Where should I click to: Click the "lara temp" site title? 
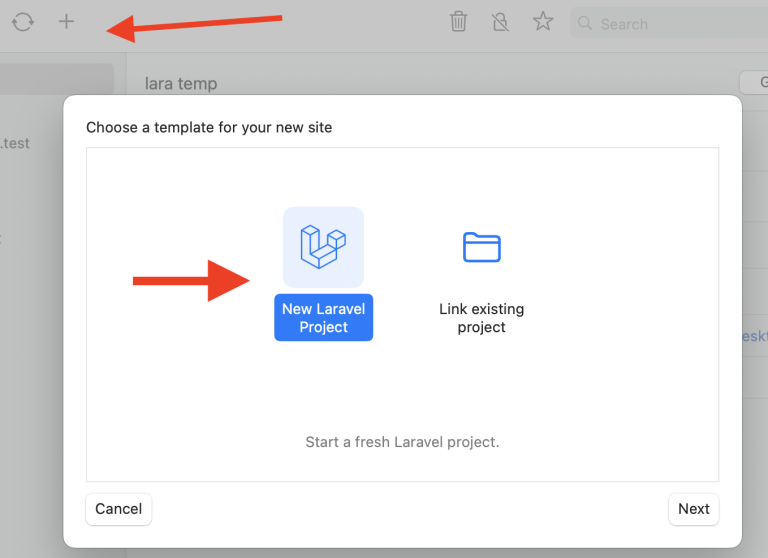point(181,83)
